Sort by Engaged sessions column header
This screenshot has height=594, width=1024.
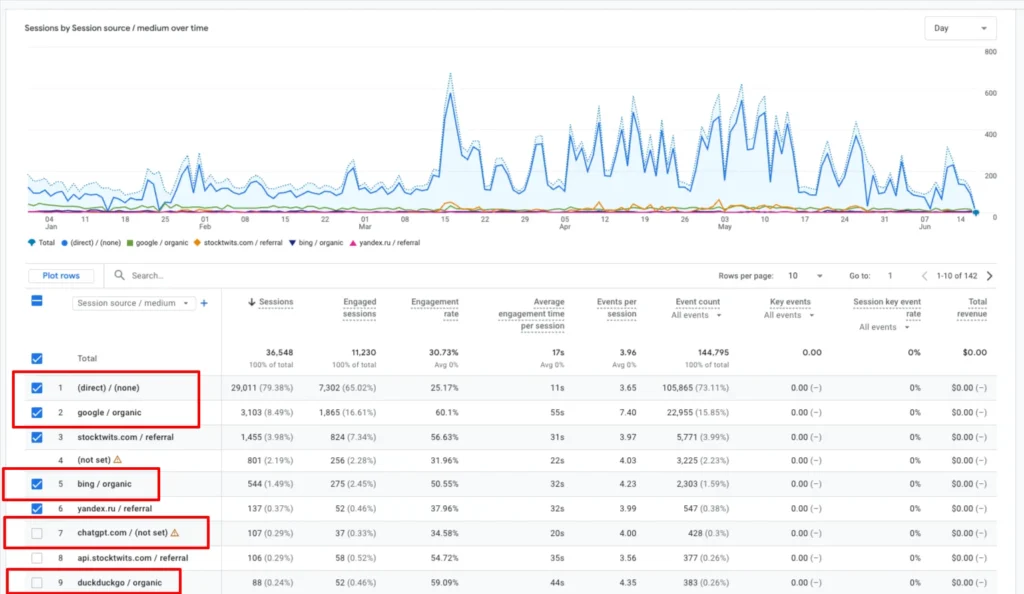[x=359, y=307]
